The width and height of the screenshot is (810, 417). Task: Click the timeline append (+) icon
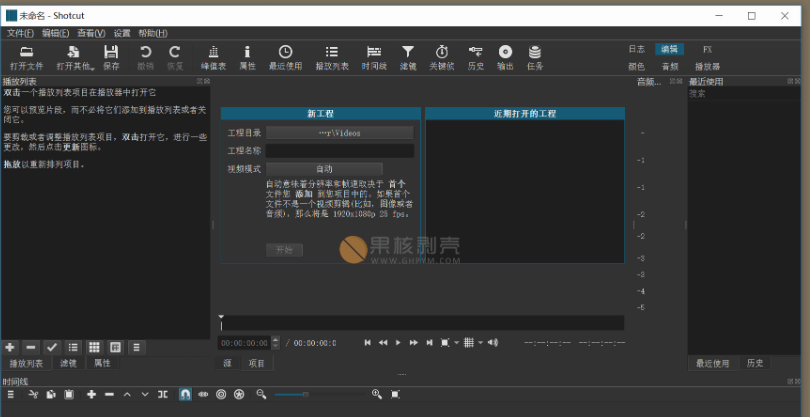(x=91, y=394)
